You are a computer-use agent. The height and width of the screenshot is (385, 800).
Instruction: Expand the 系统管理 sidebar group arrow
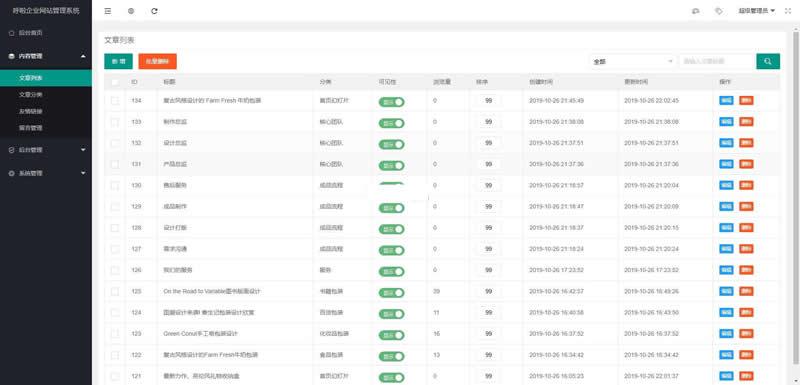[x=83, y=173]
